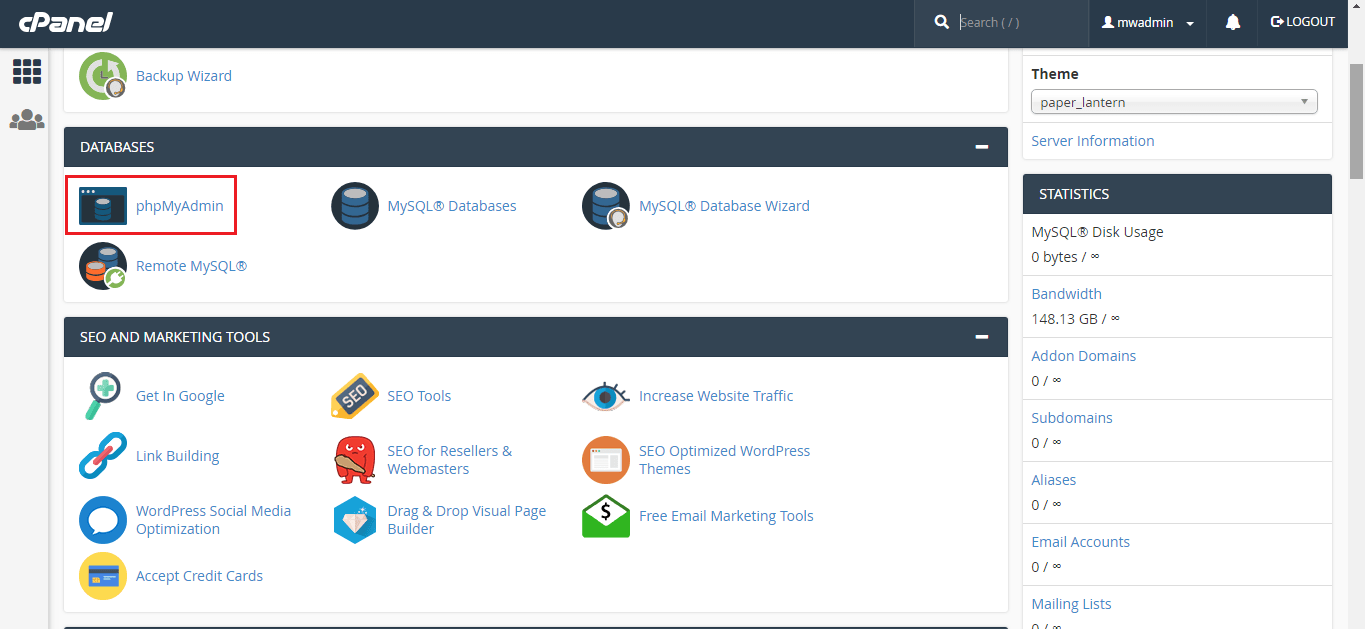The width and height of the screenshot is (1365, 629).
Task: Launch the MySQL Database Wizard icon
Action: [x=606, y=206]
